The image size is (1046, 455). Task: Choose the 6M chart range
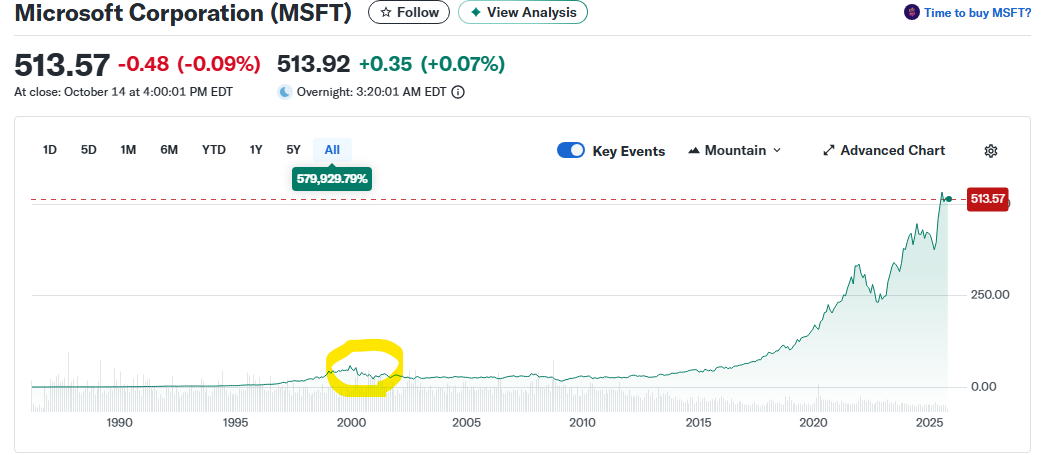coord(169,150)
